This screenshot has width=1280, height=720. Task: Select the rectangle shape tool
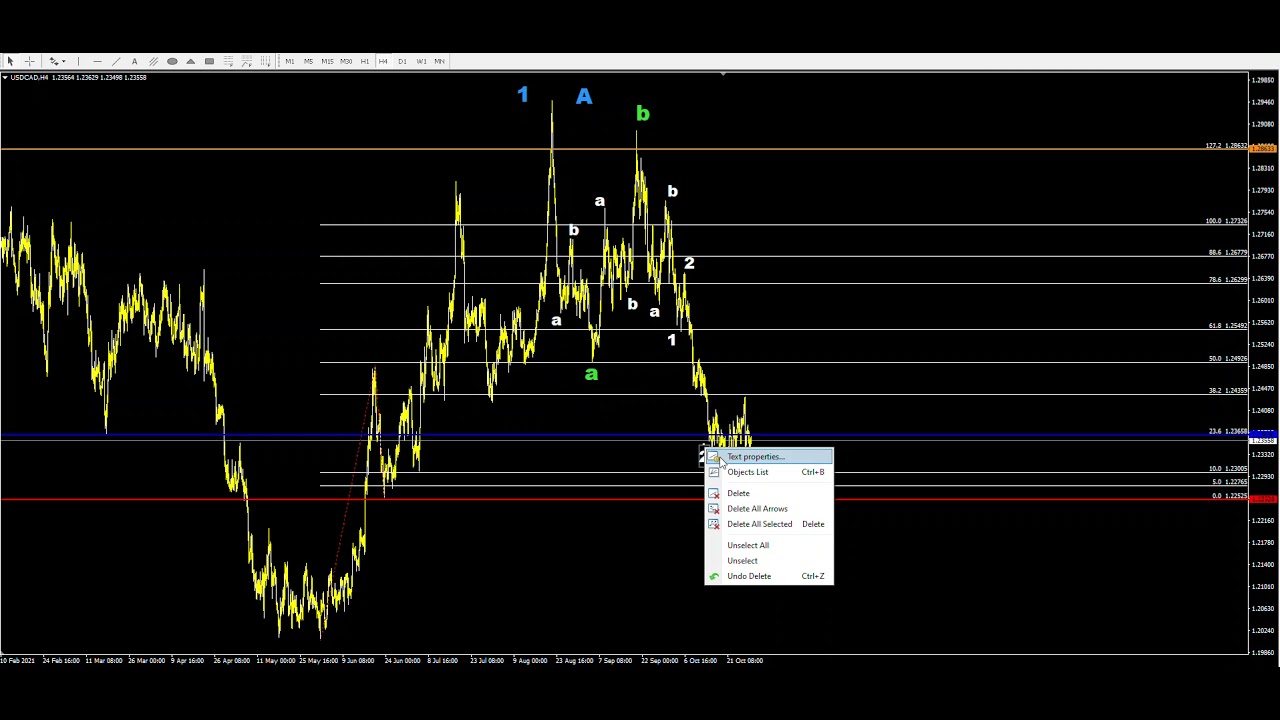coord(209,61)
